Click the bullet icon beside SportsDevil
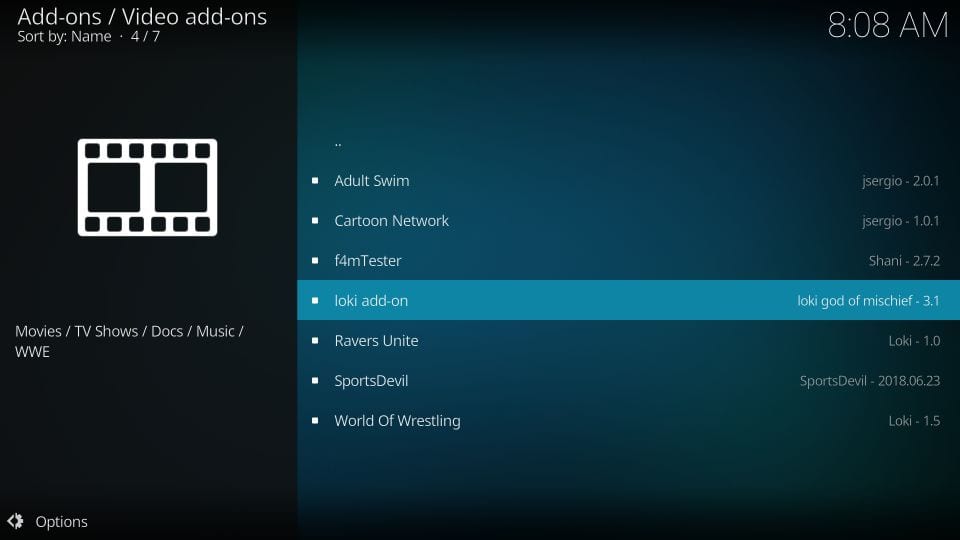 (x=315, y=380)
